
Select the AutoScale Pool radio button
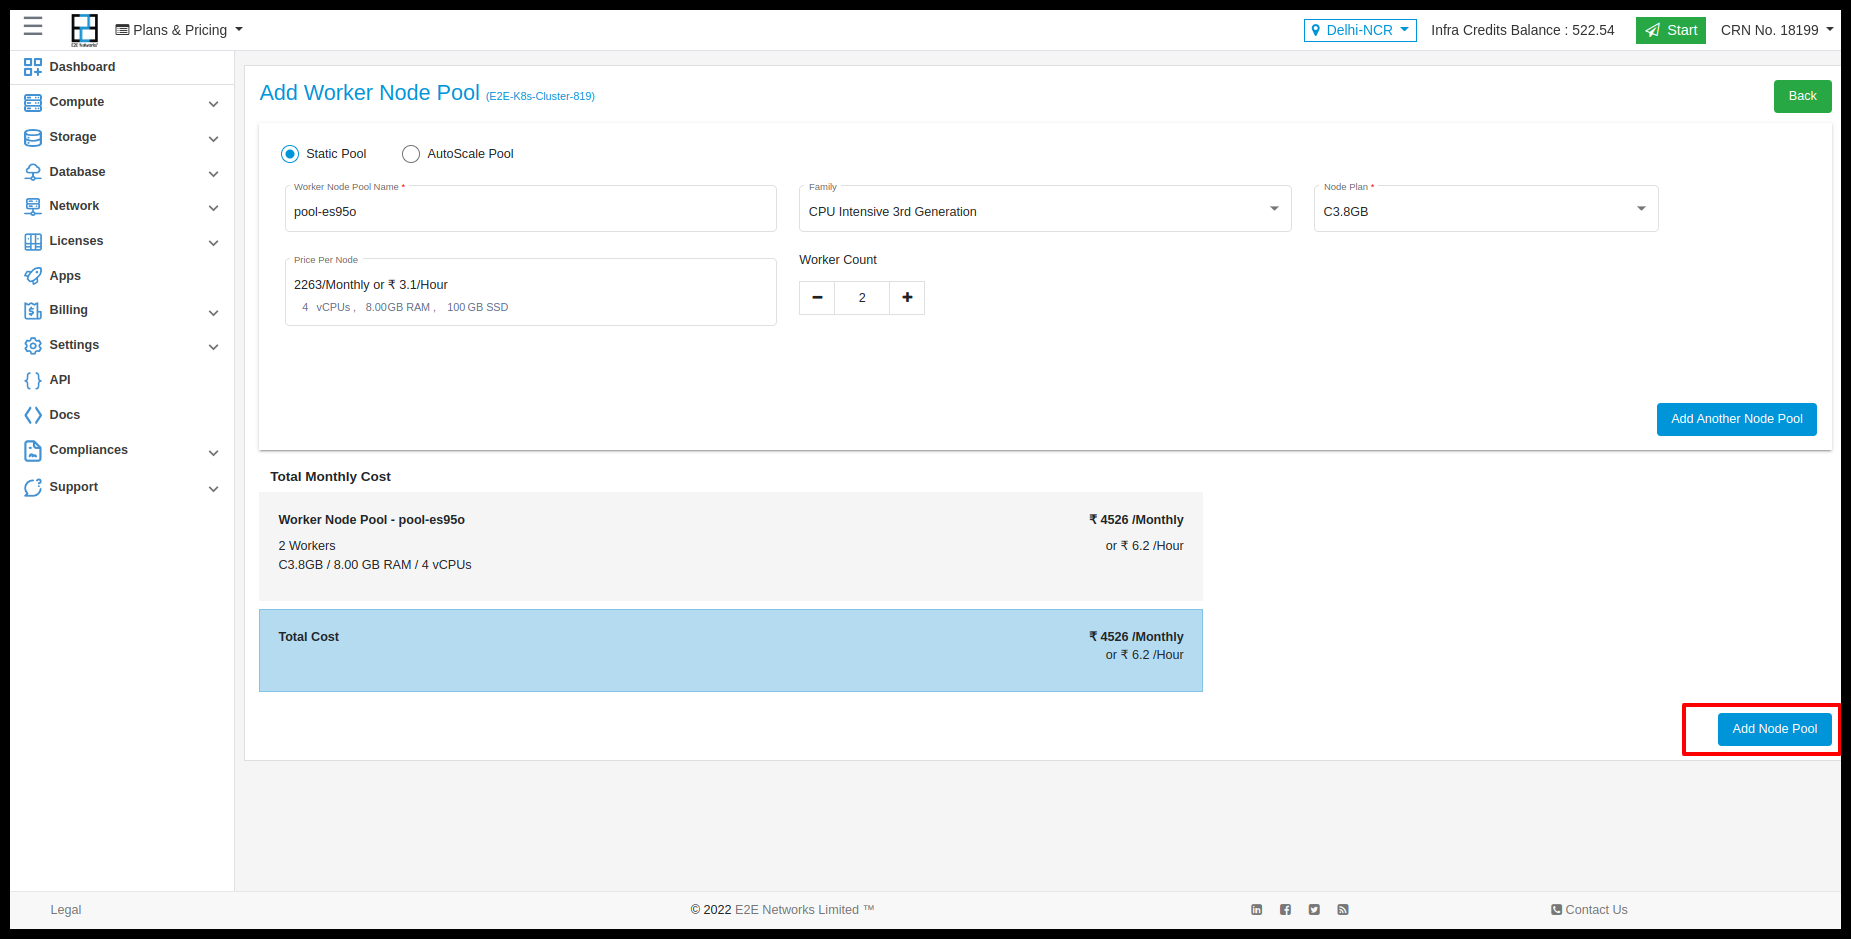tap(411, 154)
